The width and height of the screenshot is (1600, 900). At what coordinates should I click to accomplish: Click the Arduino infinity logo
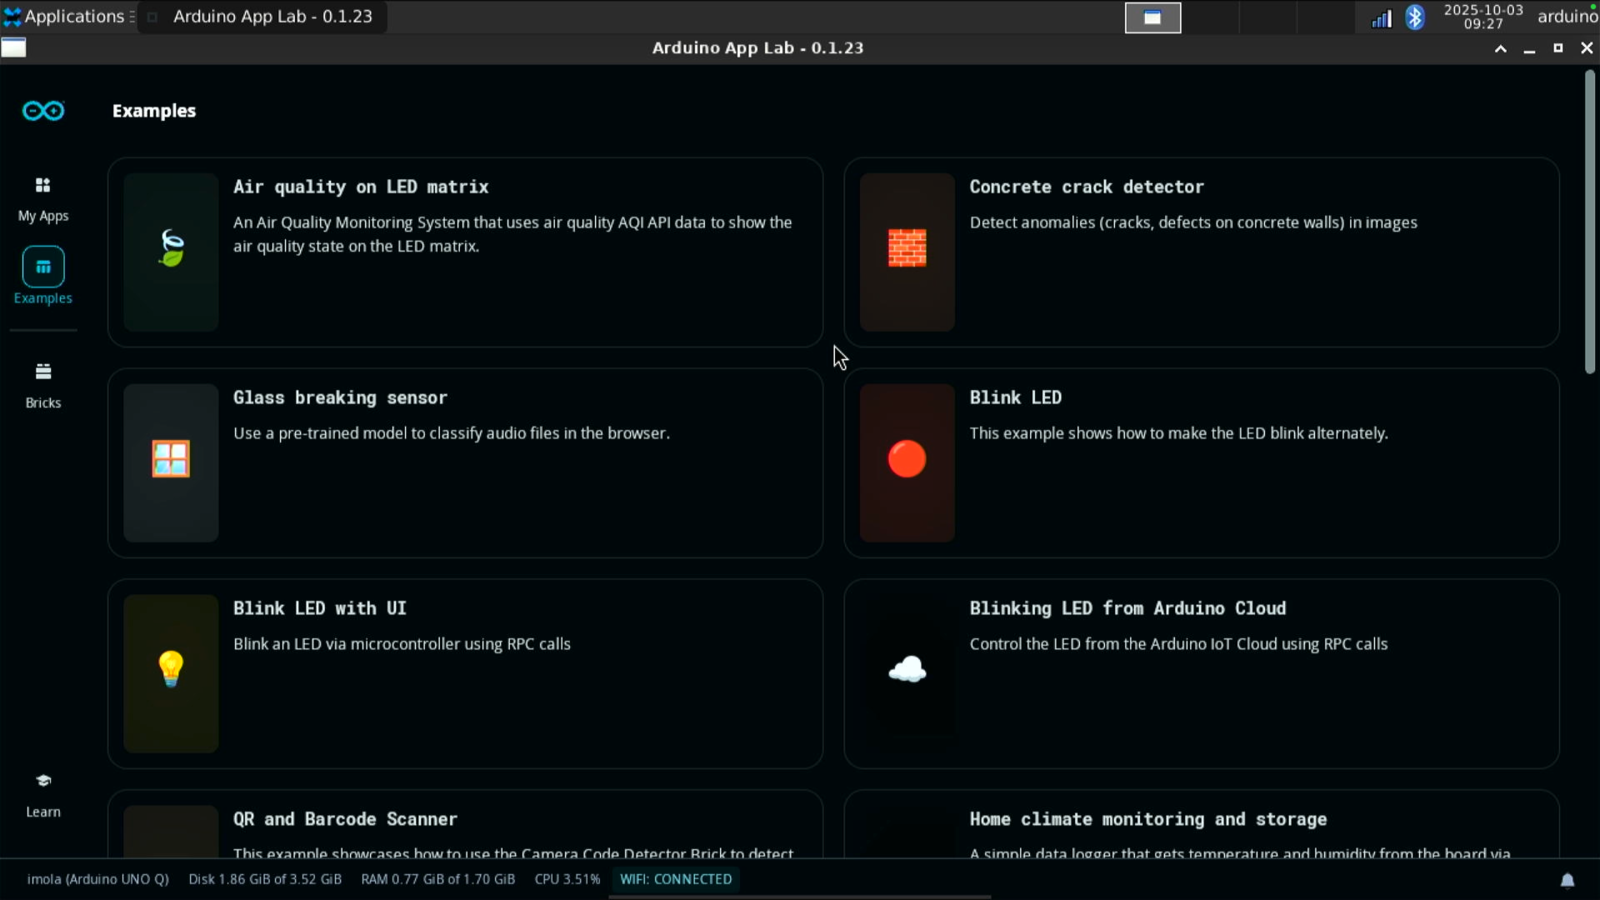[x=43, y=111]
